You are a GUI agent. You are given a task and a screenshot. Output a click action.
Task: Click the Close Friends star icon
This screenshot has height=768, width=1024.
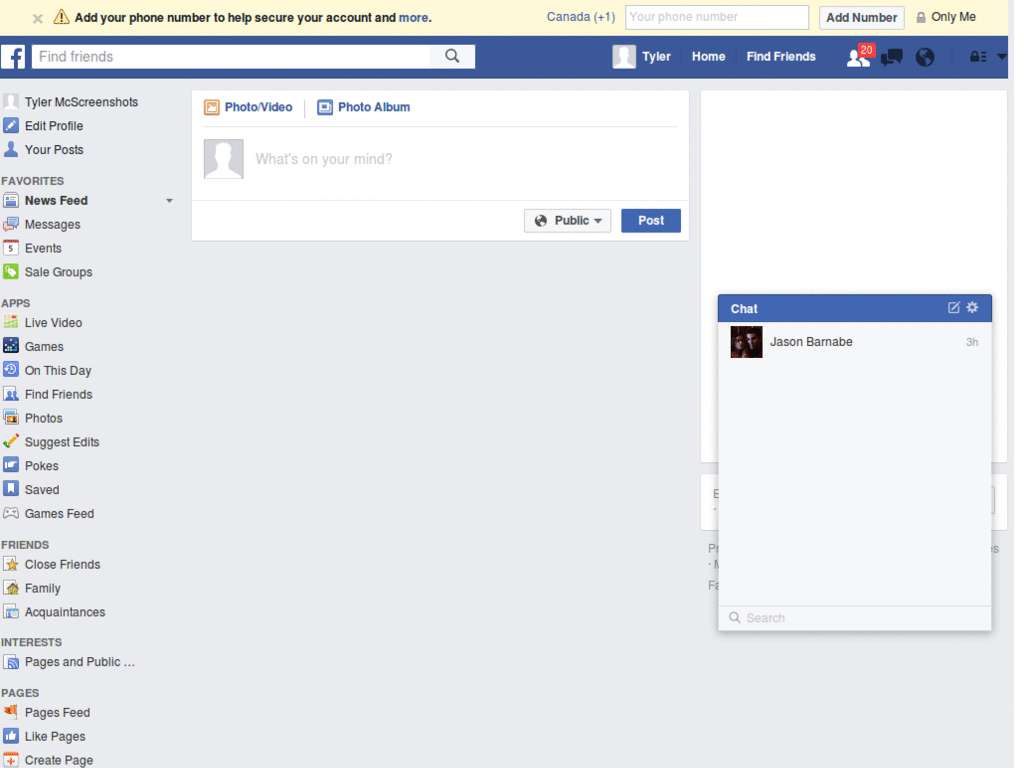(10, 564)
